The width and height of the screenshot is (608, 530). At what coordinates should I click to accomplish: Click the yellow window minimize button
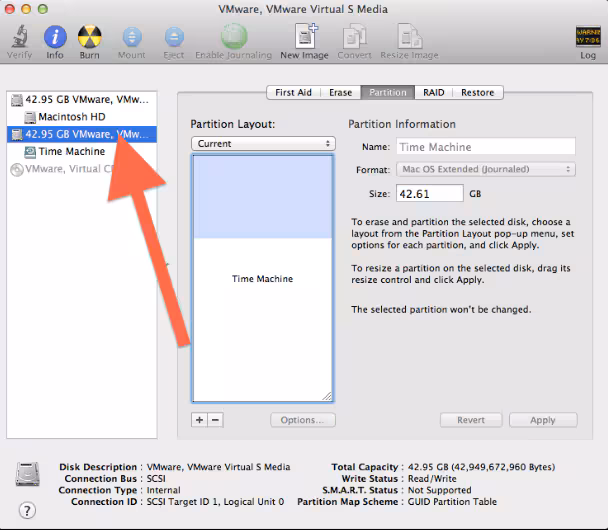point(26,9)
